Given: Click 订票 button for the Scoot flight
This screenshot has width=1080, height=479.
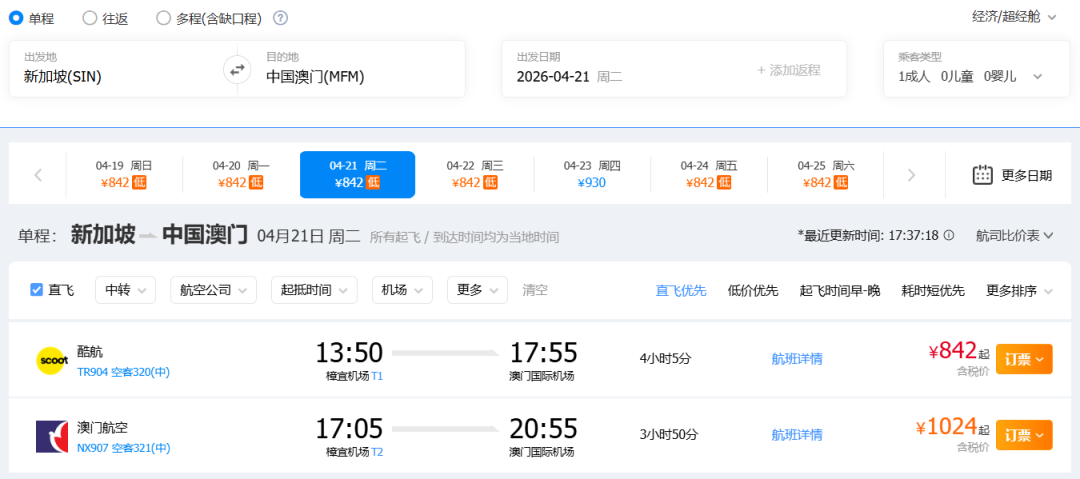Looking at the screenshot, I should point(1023,358).
